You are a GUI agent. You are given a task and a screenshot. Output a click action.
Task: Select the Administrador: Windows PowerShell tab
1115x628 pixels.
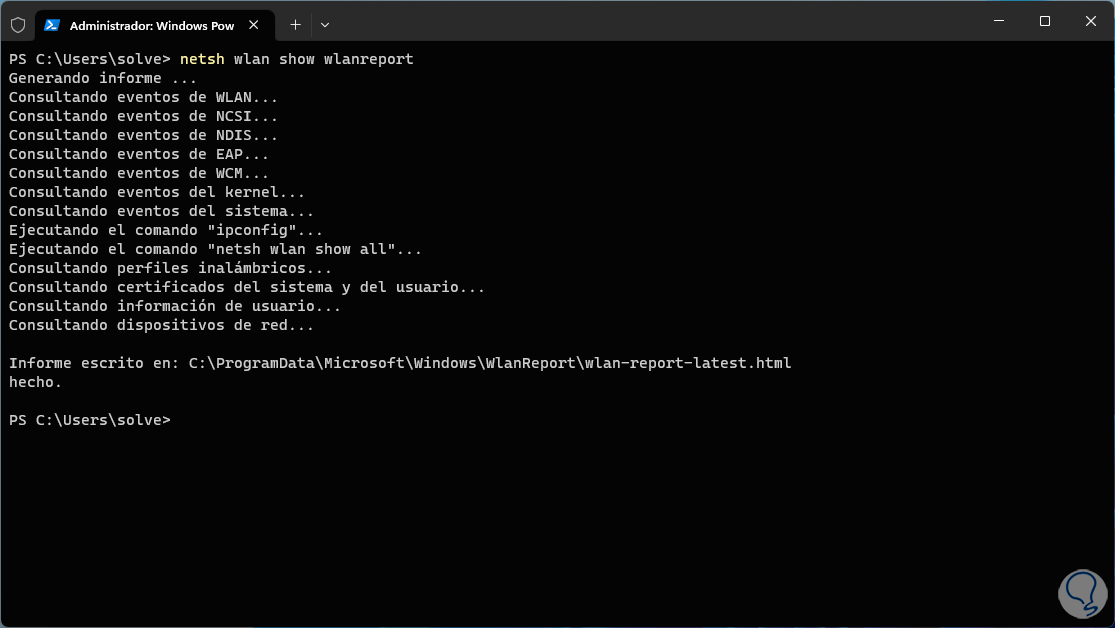coord(150,25)
